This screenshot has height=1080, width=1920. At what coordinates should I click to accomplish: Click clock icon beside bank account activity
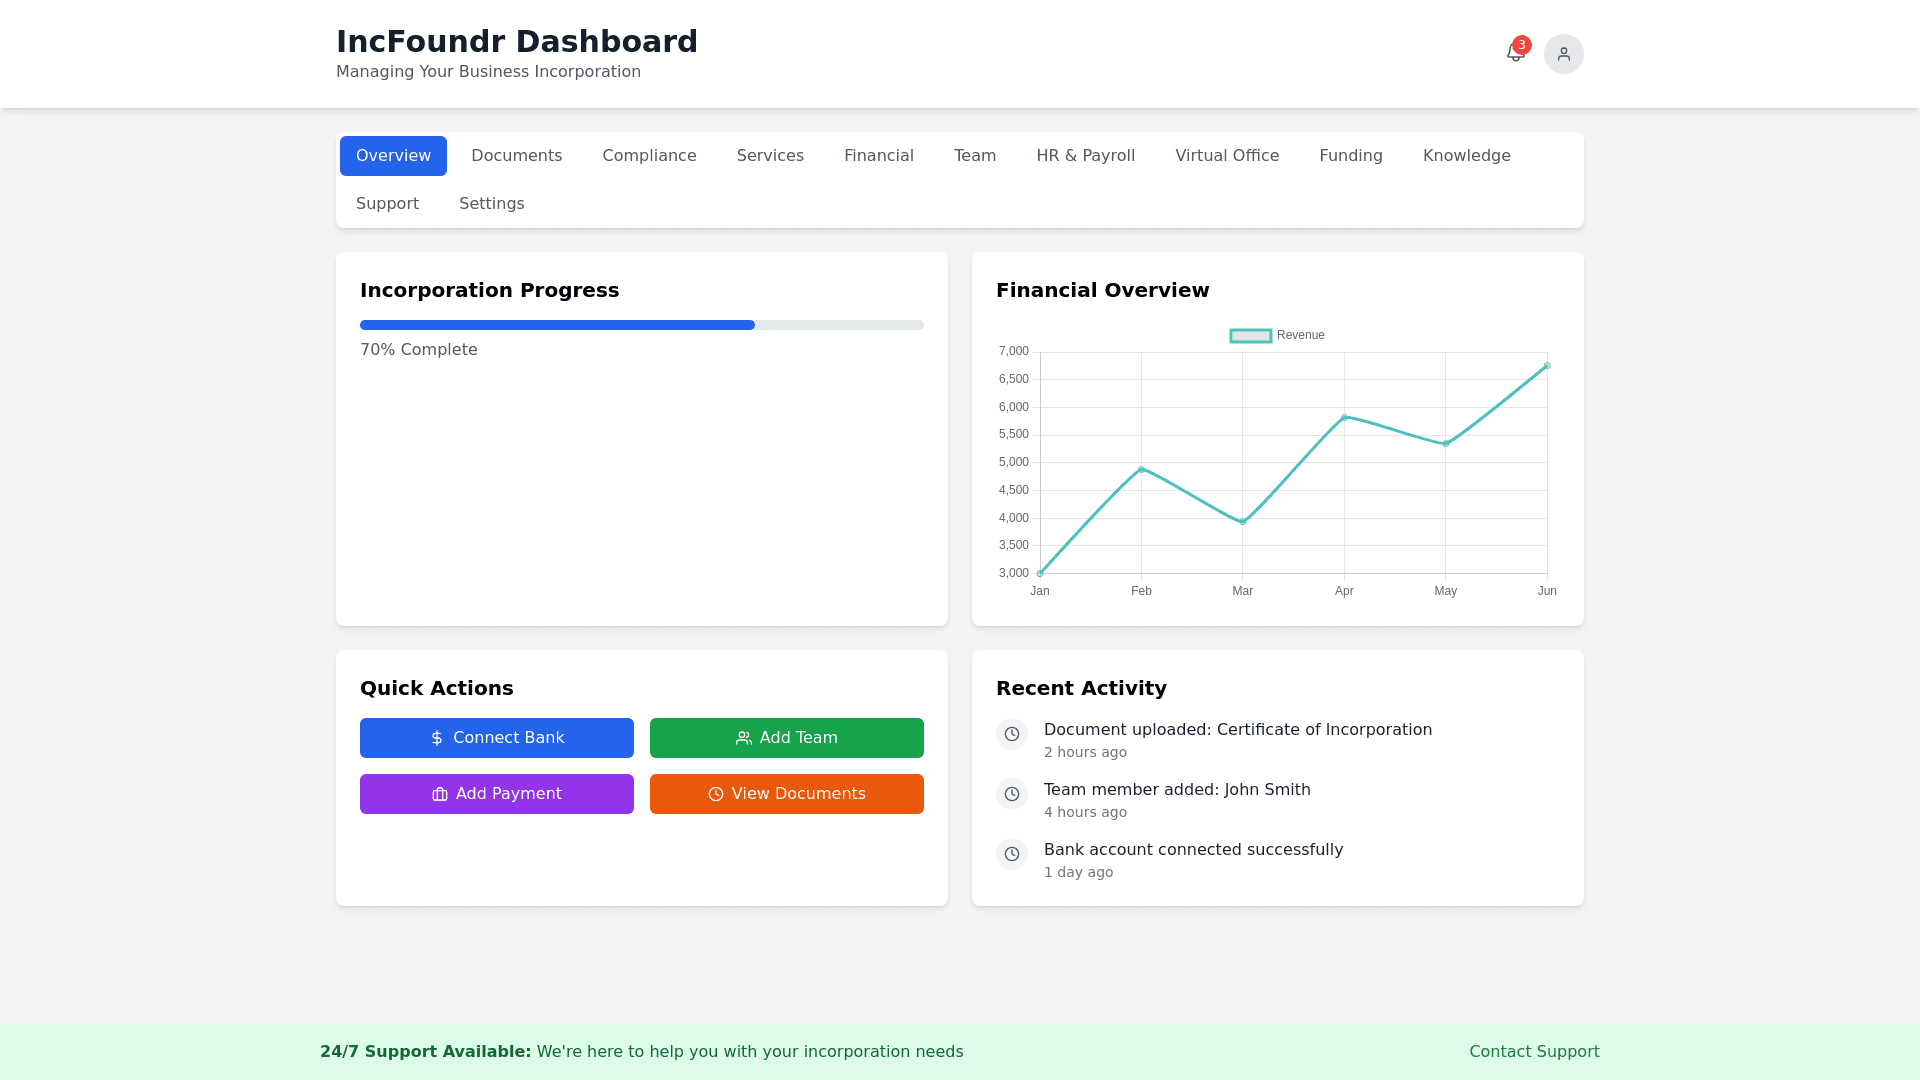tap(1012, 854)
